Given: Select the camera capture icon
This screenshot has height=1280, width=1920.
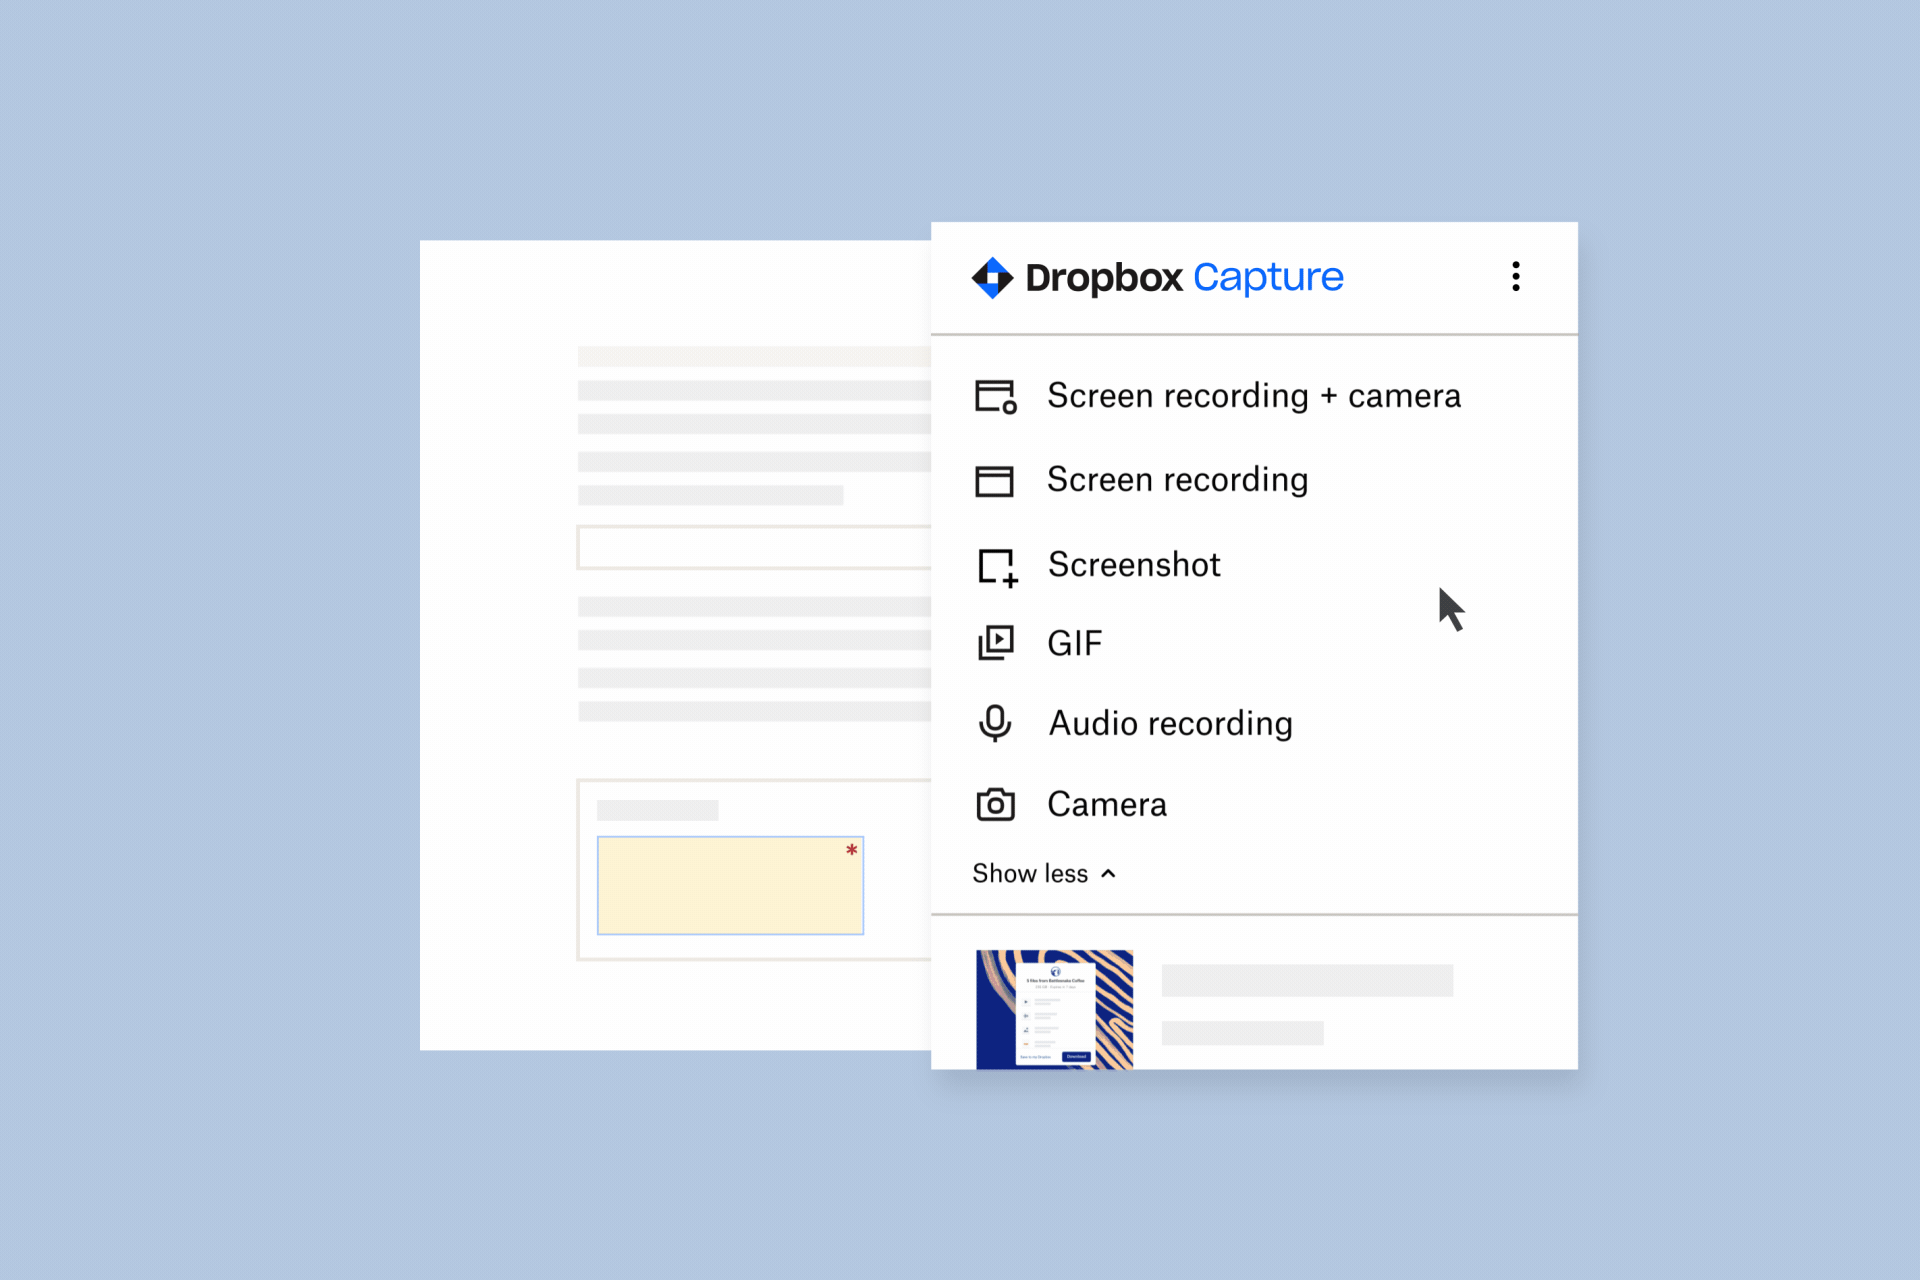Looking at the screenshot, I should [x=997, y=803].
